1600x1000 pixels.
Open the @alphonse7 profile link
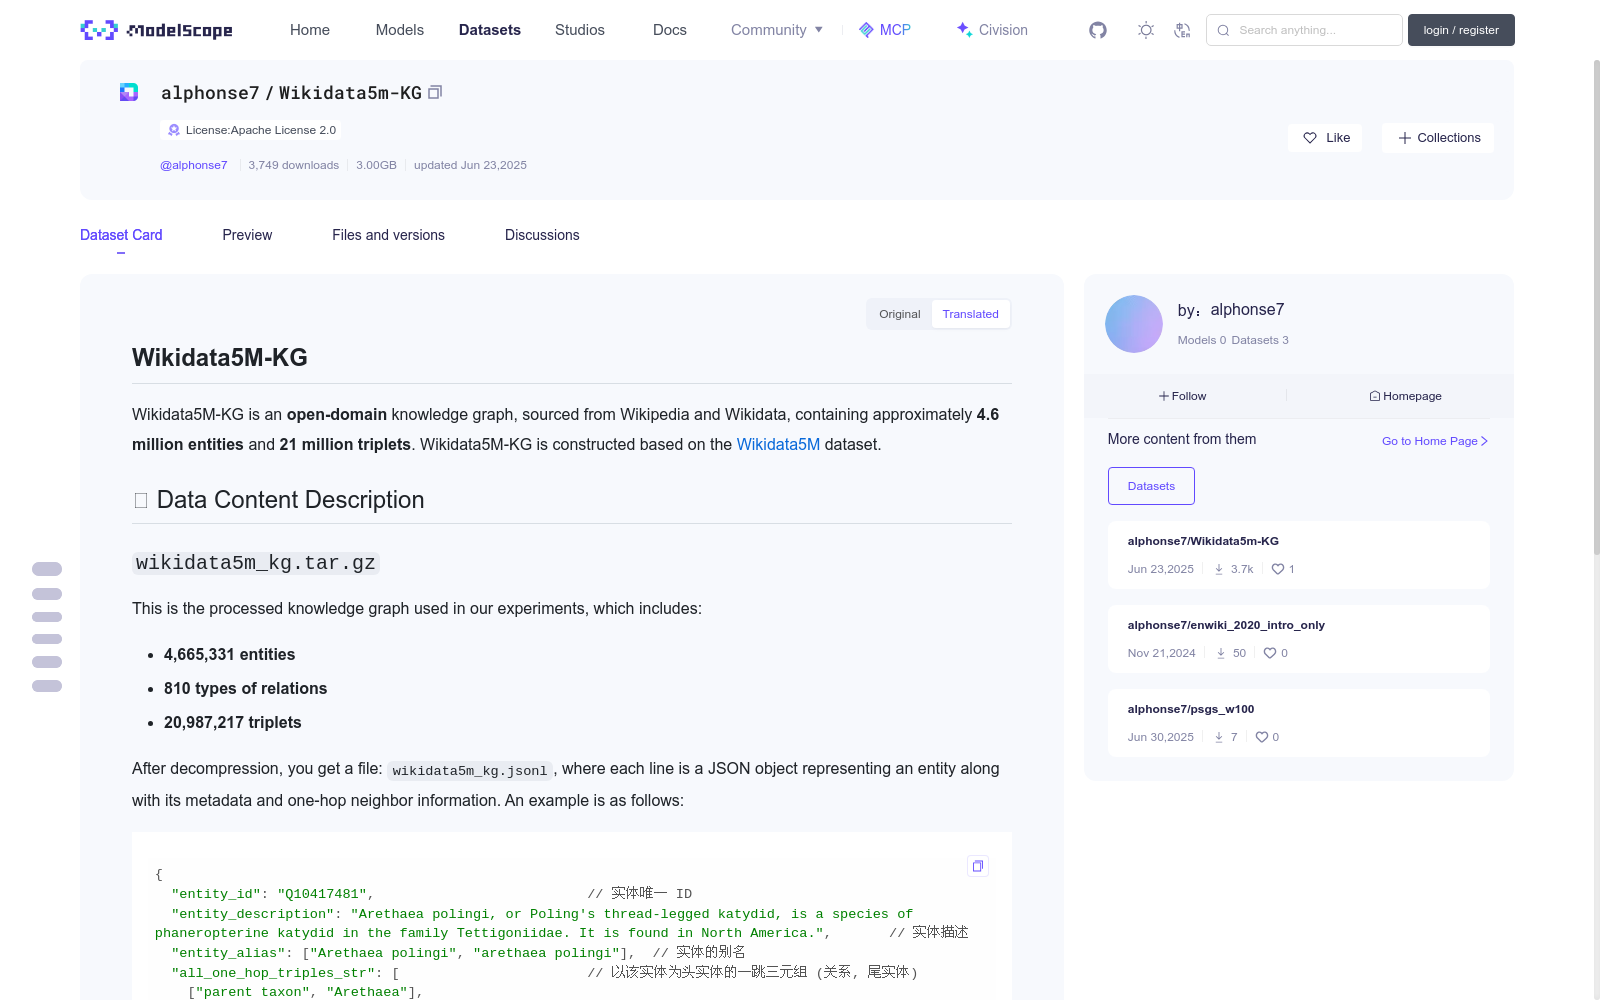point(194,165)
